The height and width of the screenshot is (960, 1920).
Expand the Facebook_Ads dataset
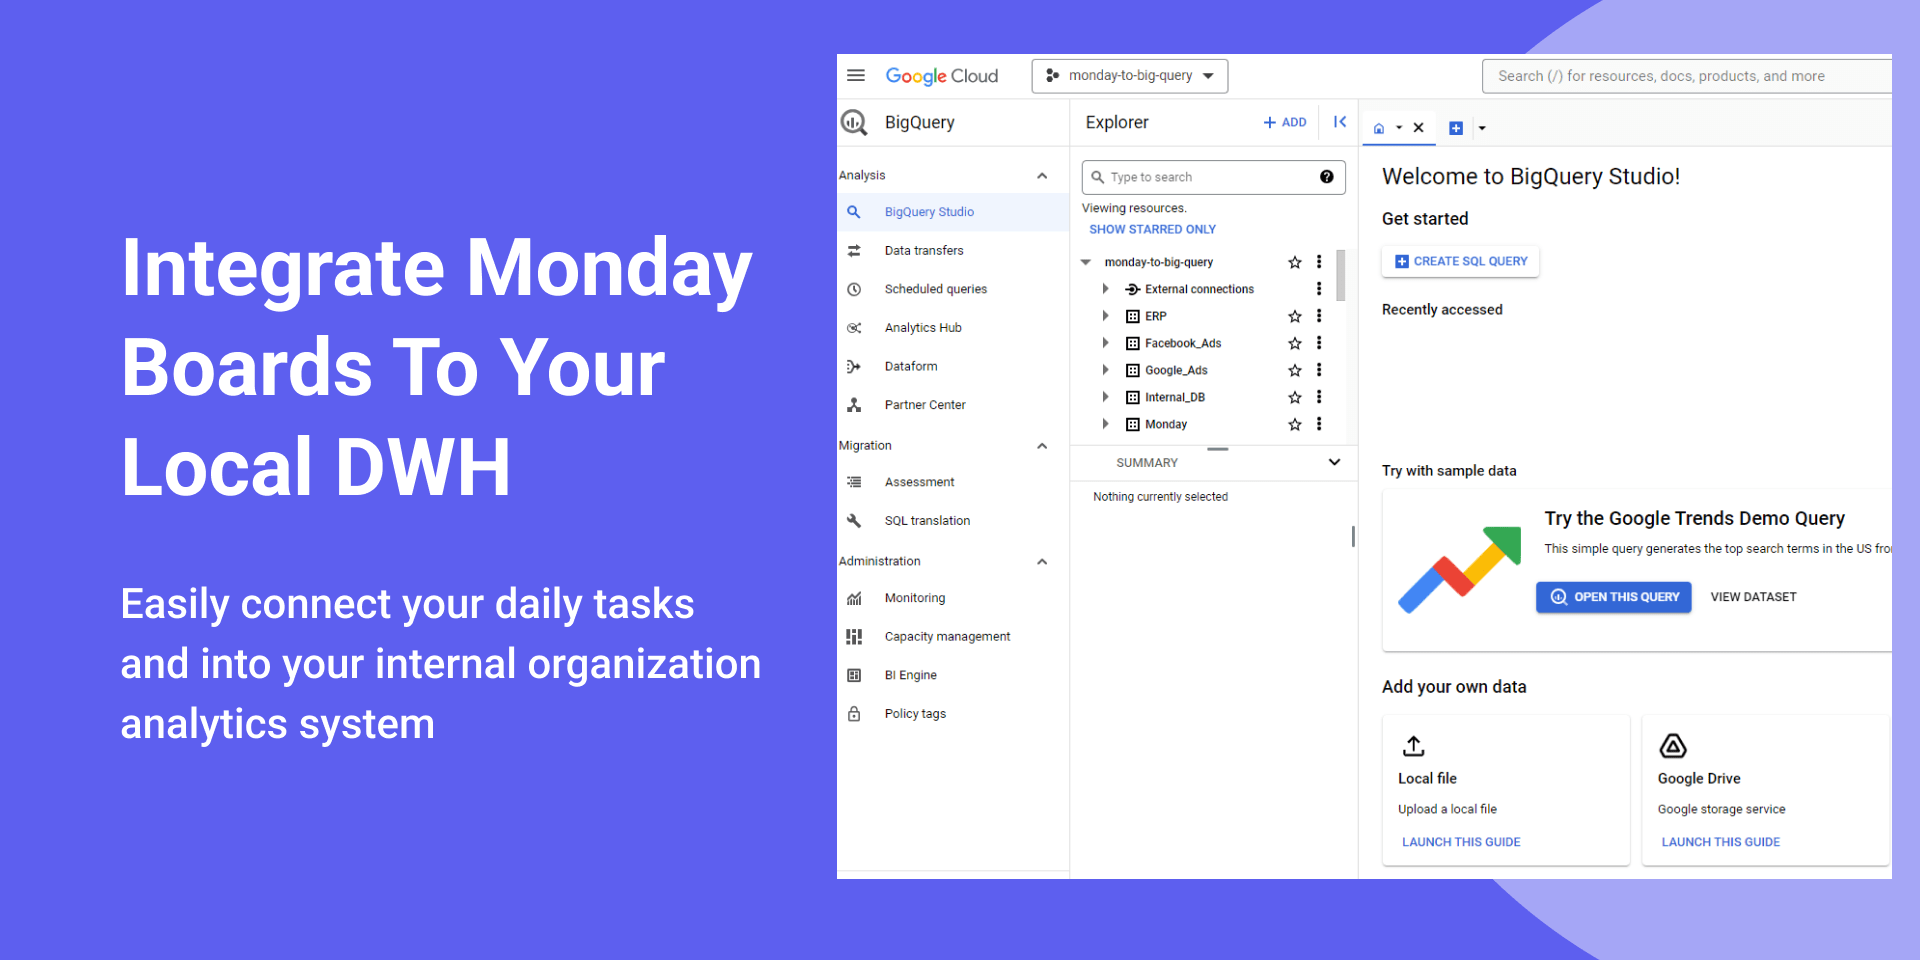pyautogui.click(x=1105, y=343)
